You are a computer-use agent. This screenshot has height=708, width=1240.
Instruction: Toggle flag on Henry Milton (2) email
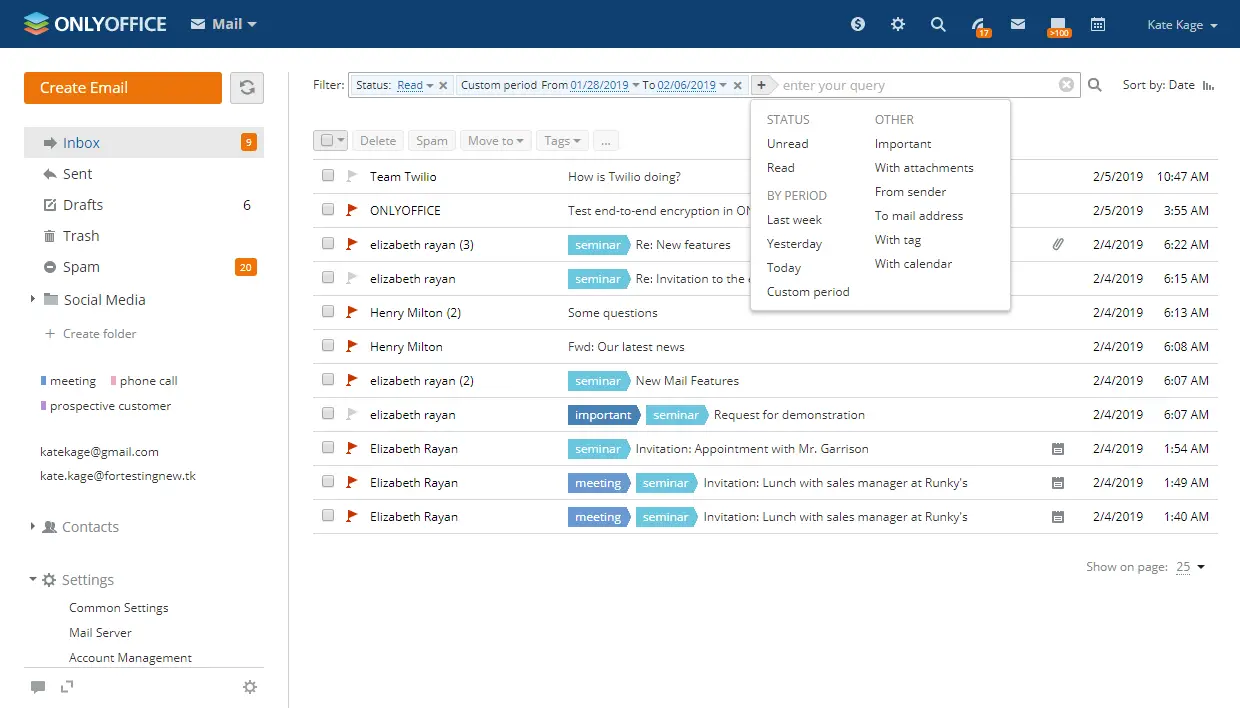click(x=351, y=312)
